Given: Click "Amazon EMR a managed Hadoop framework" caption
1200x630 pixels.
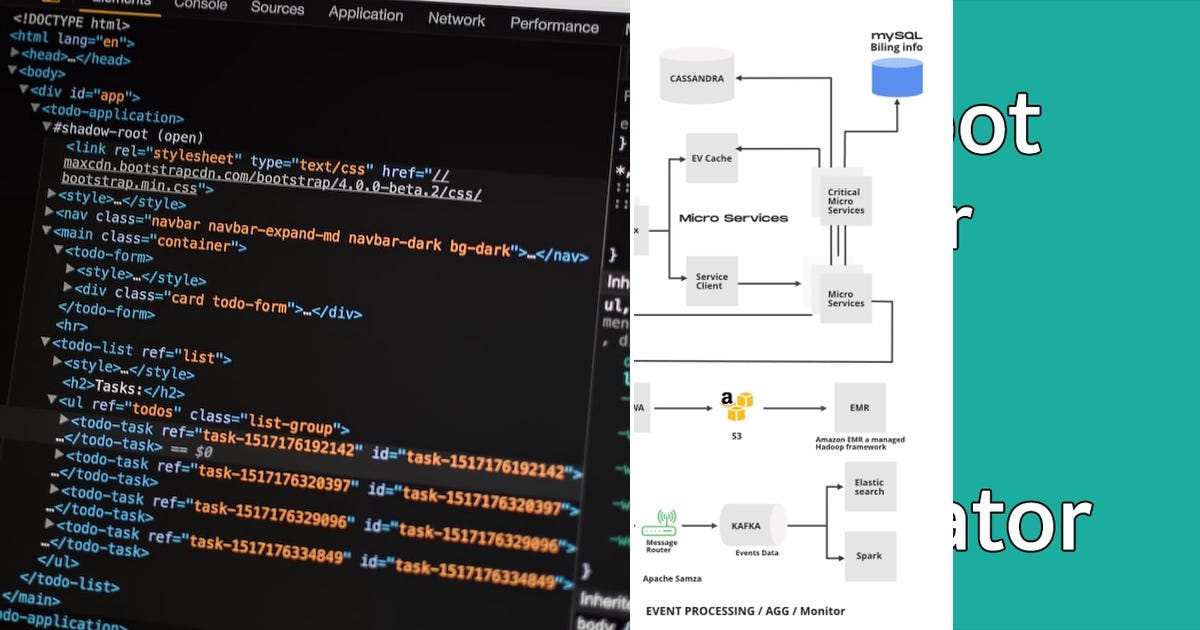Looking at the screenshot, I should coord(860,443).
